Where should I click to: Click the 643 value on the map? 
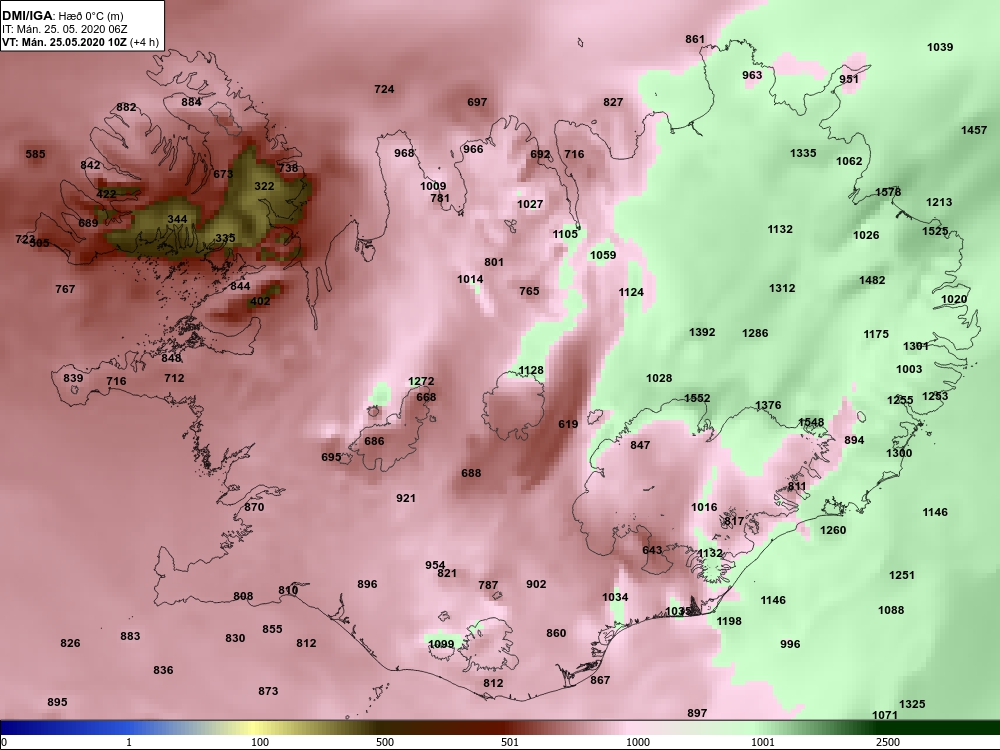[x=652, y=550]
